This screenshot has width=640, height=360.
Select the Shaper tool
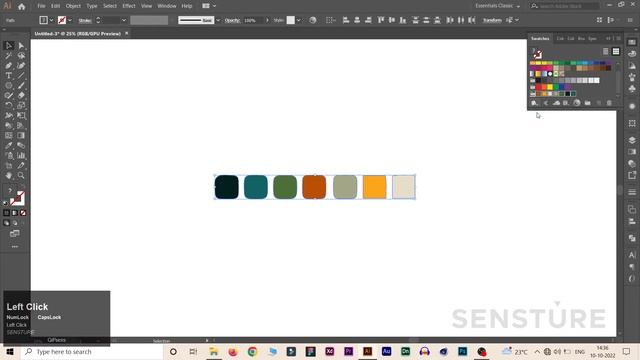[9, 96]
